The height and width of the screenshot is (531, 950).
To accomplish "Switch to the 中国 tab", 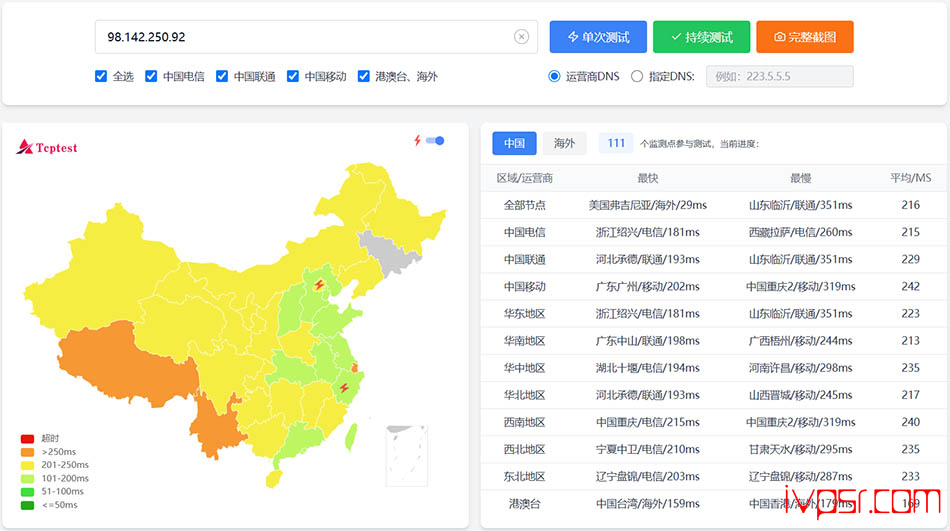I will click(514, 143).
